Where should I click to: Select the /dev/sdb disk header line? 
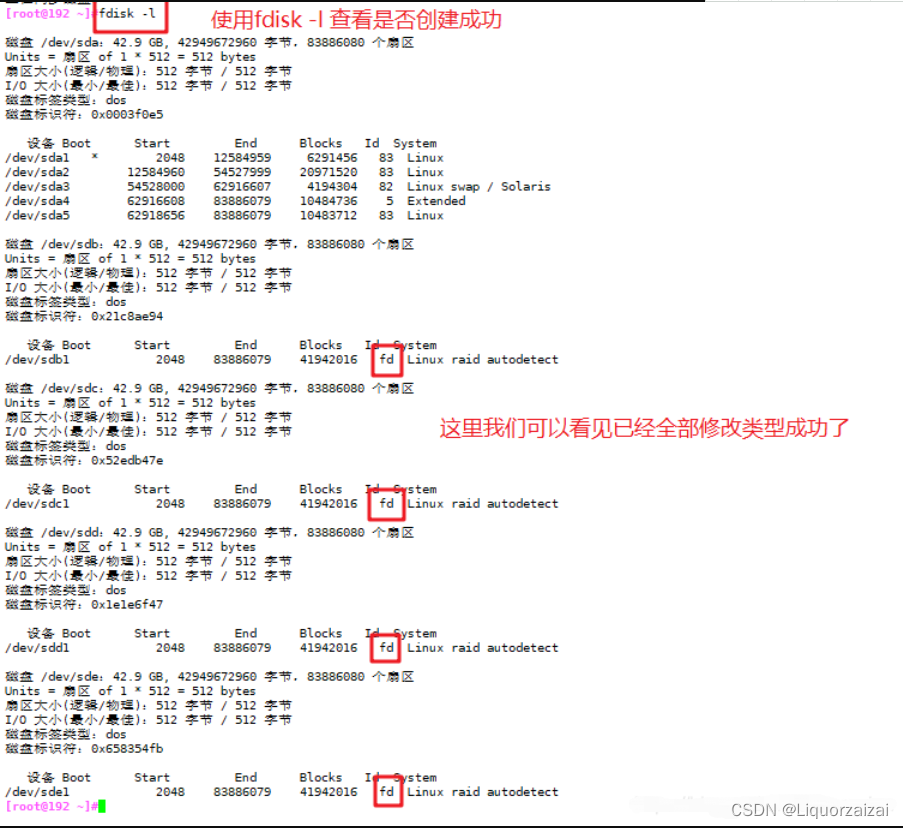click(x=210, y=244)
